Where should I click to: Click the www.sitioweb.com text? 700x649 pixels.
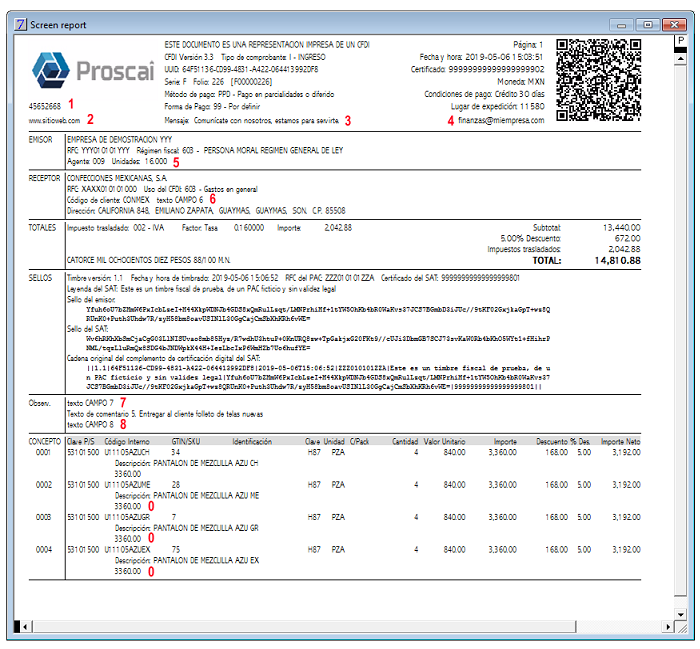(x=54, y=121)
